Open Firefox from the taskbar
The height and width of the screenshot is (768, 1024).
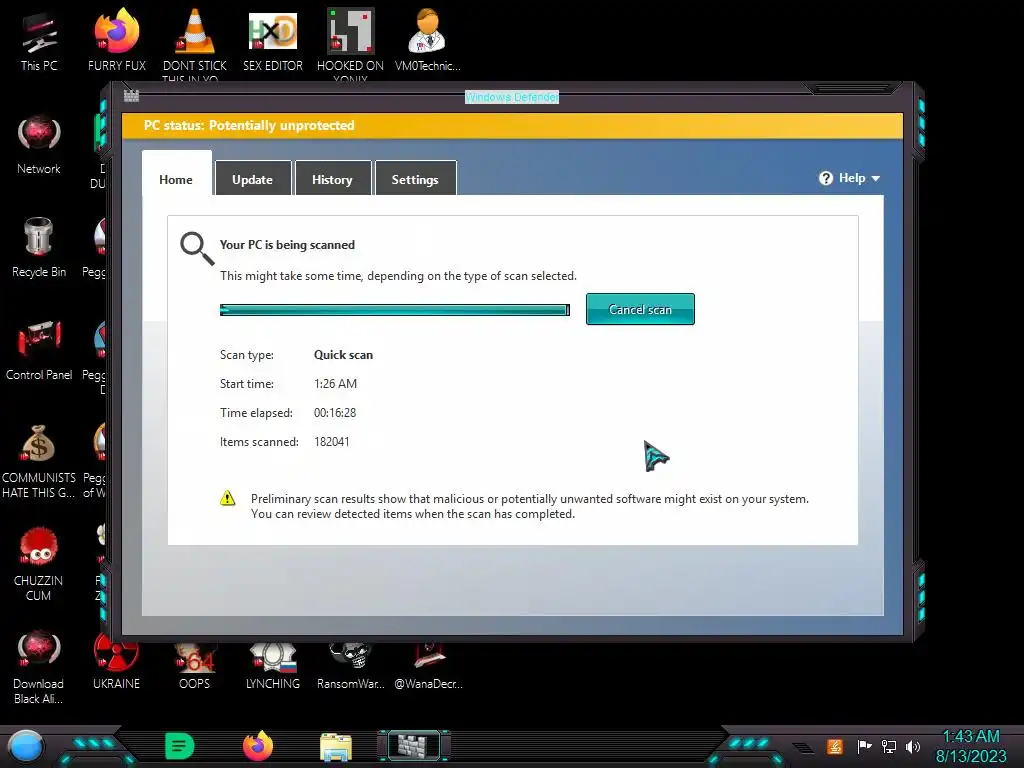point(258,746)
